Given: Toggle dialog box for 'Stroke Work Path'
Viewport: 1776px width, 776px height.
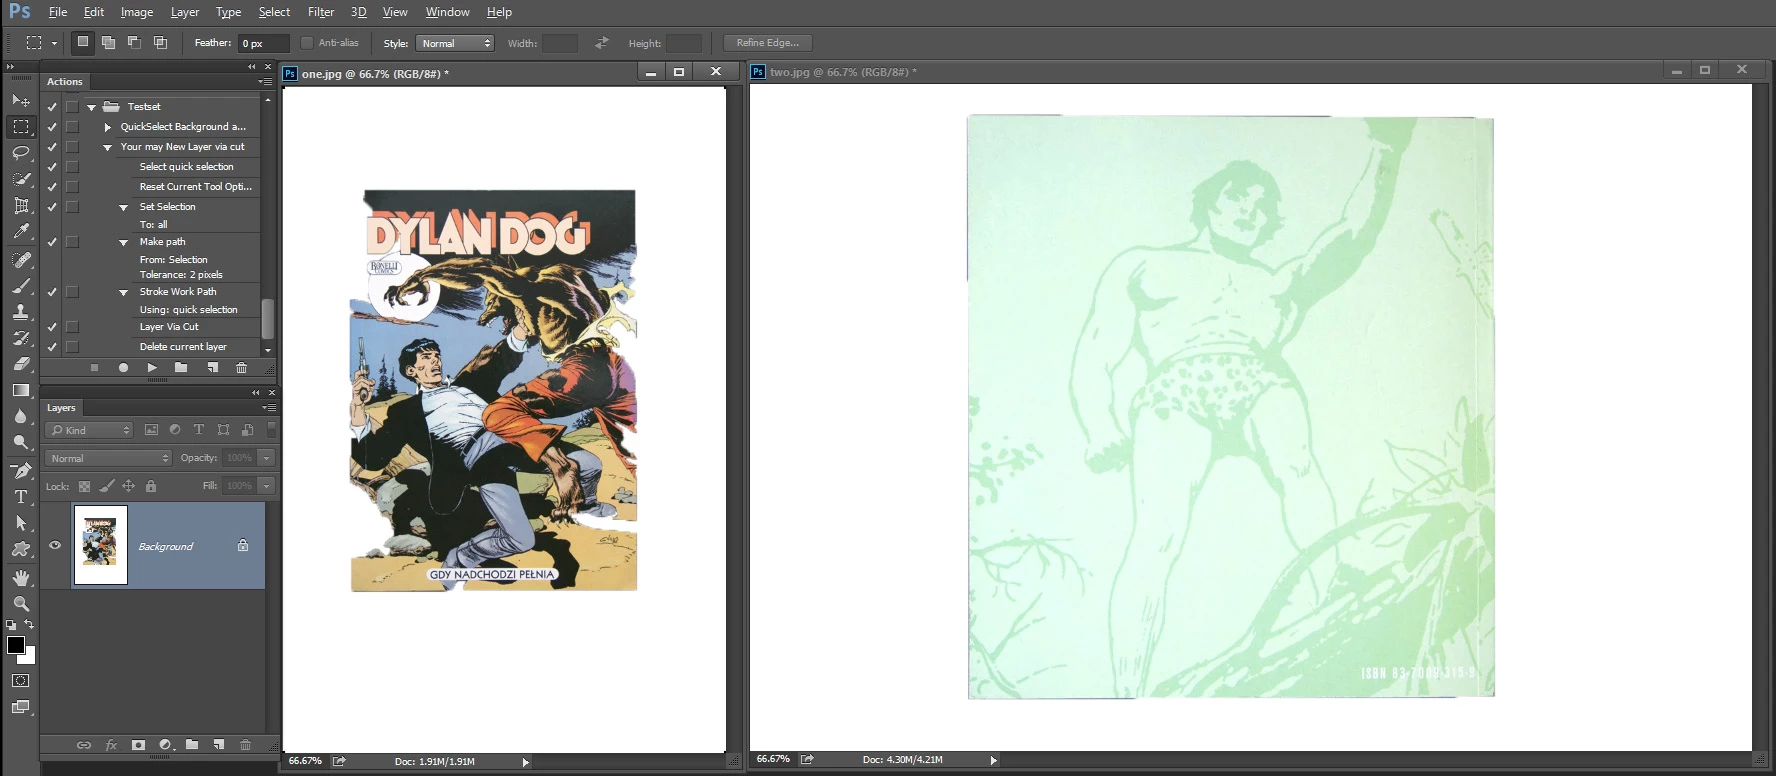Looking at the screenshot, I should [72, 292].
